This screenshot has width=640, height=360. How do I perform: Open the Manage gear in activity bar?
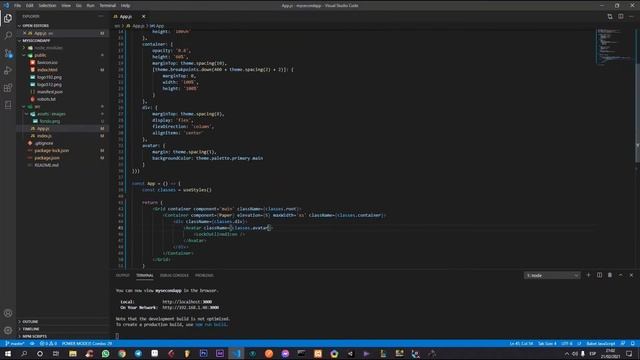8,330
